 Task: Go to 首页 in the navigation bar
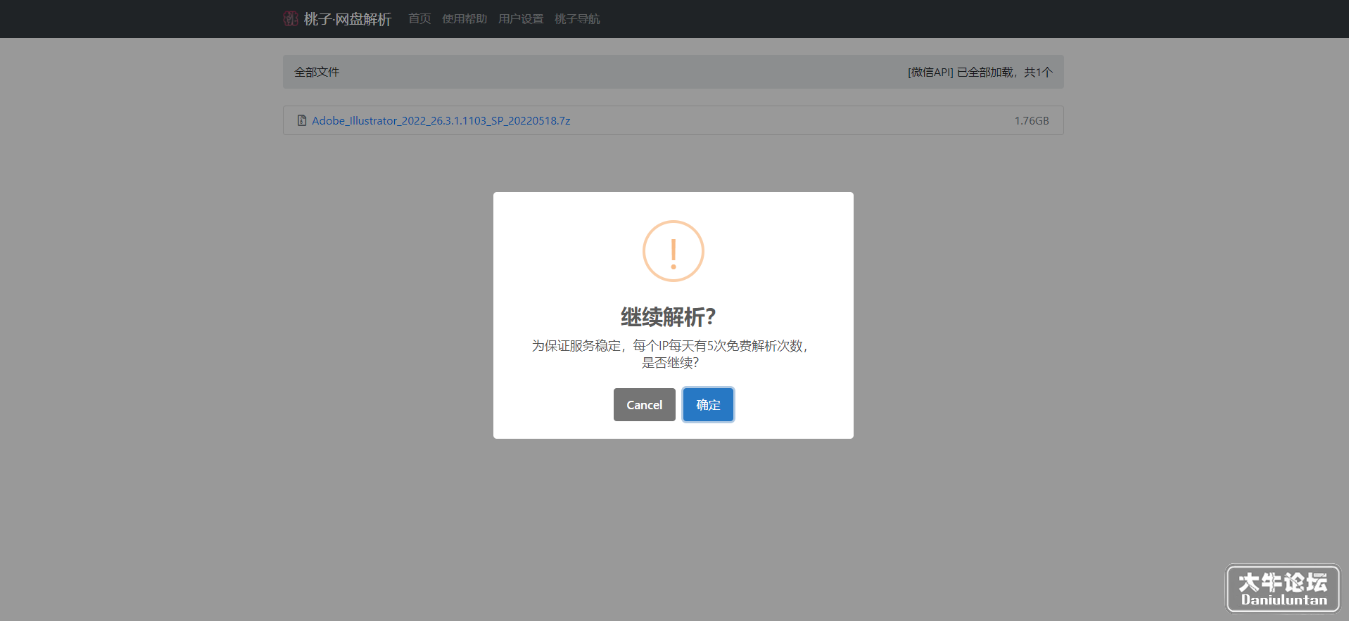420,19
